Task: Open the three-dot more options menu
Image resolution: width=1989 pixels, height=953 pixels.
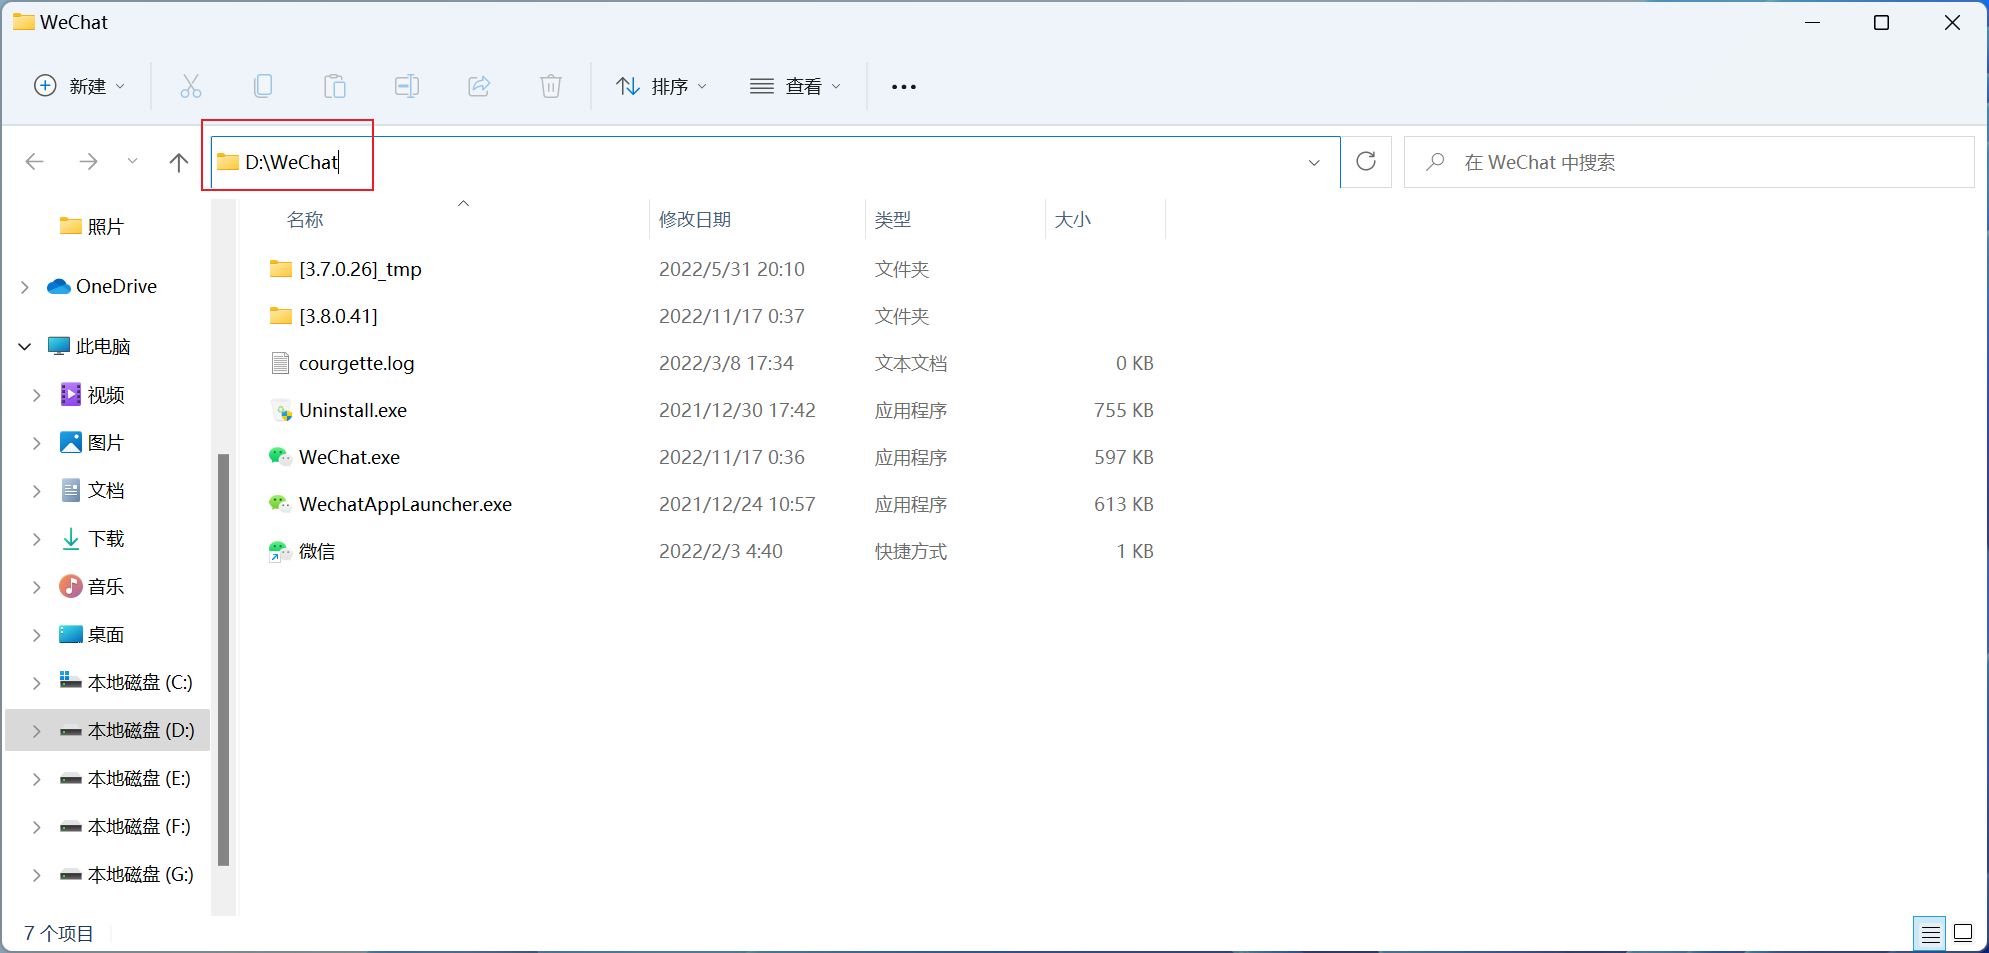Action: click(x=904, y=87)
